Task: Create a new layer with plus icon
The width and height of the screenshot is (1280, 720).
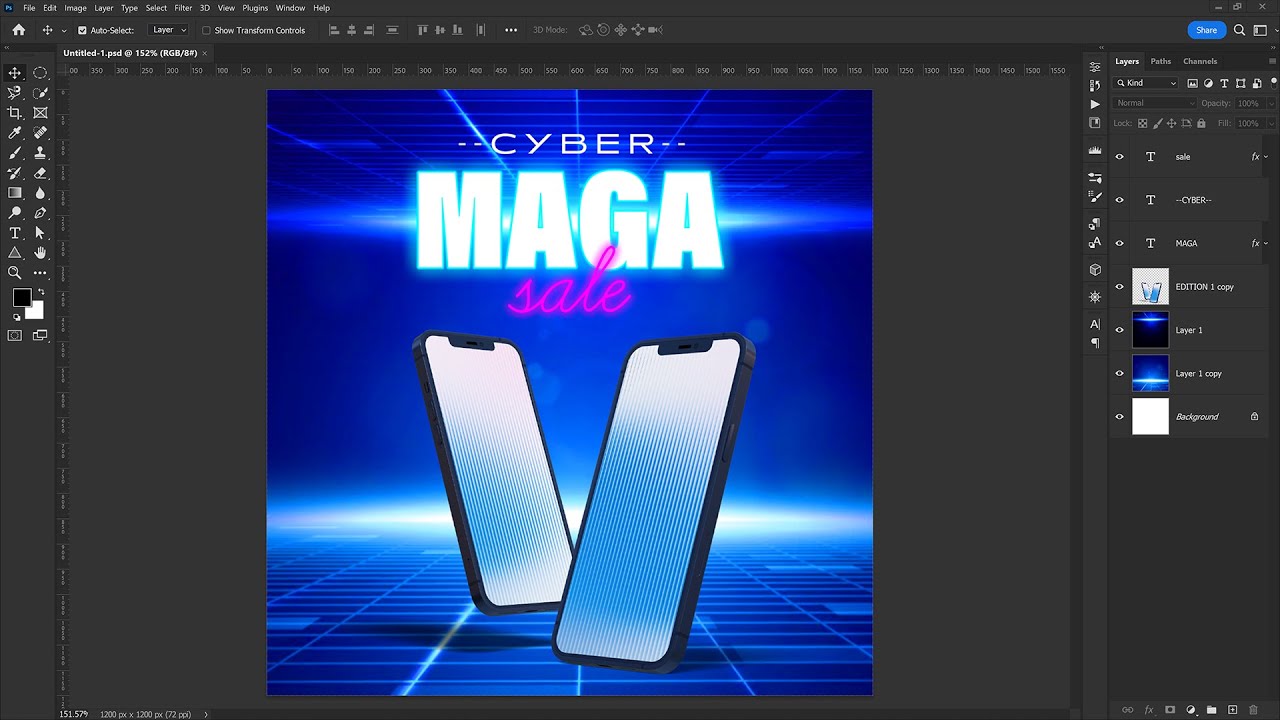Action: (1232, 710)
